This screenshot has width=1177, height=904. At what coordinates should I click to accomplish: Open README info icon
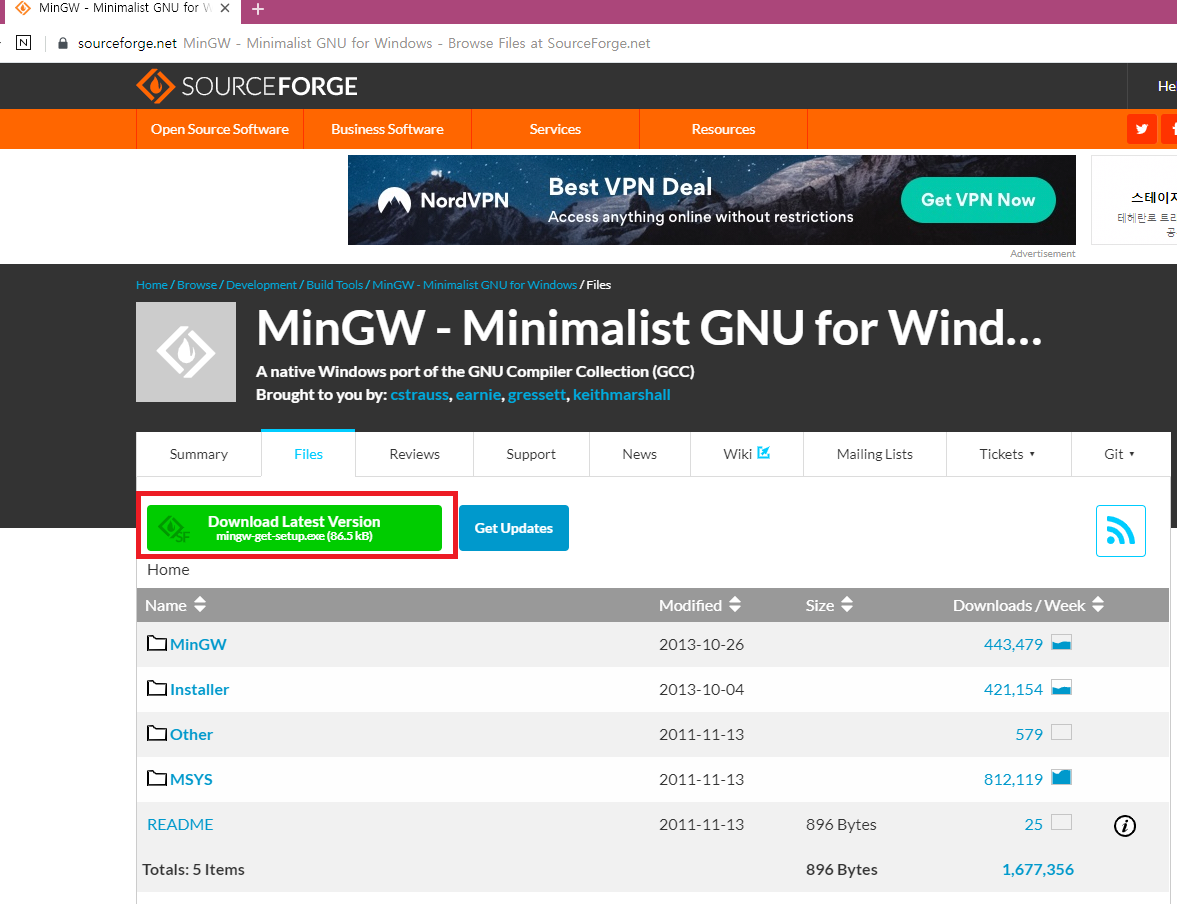coord(1124,826)
